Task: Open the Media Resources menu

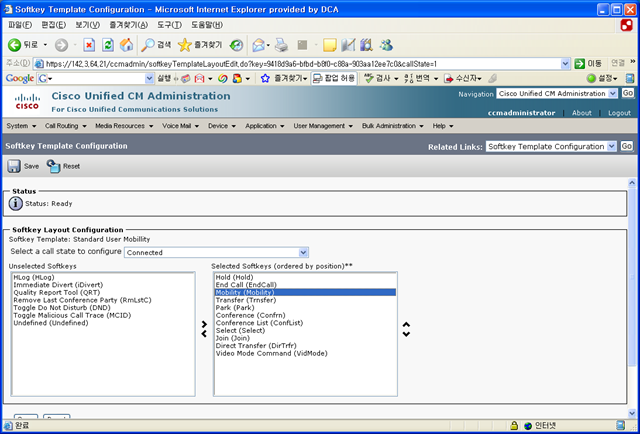Action: tap(124, 126)
